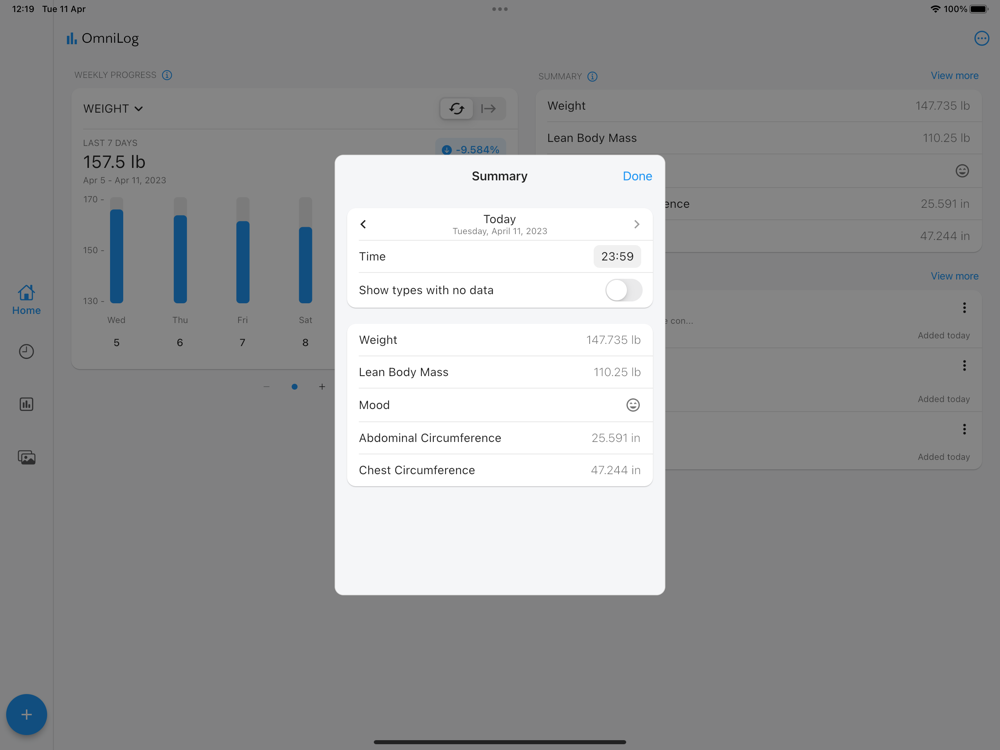
Task: Tap the OmniLog app logo
Action: 103,38
